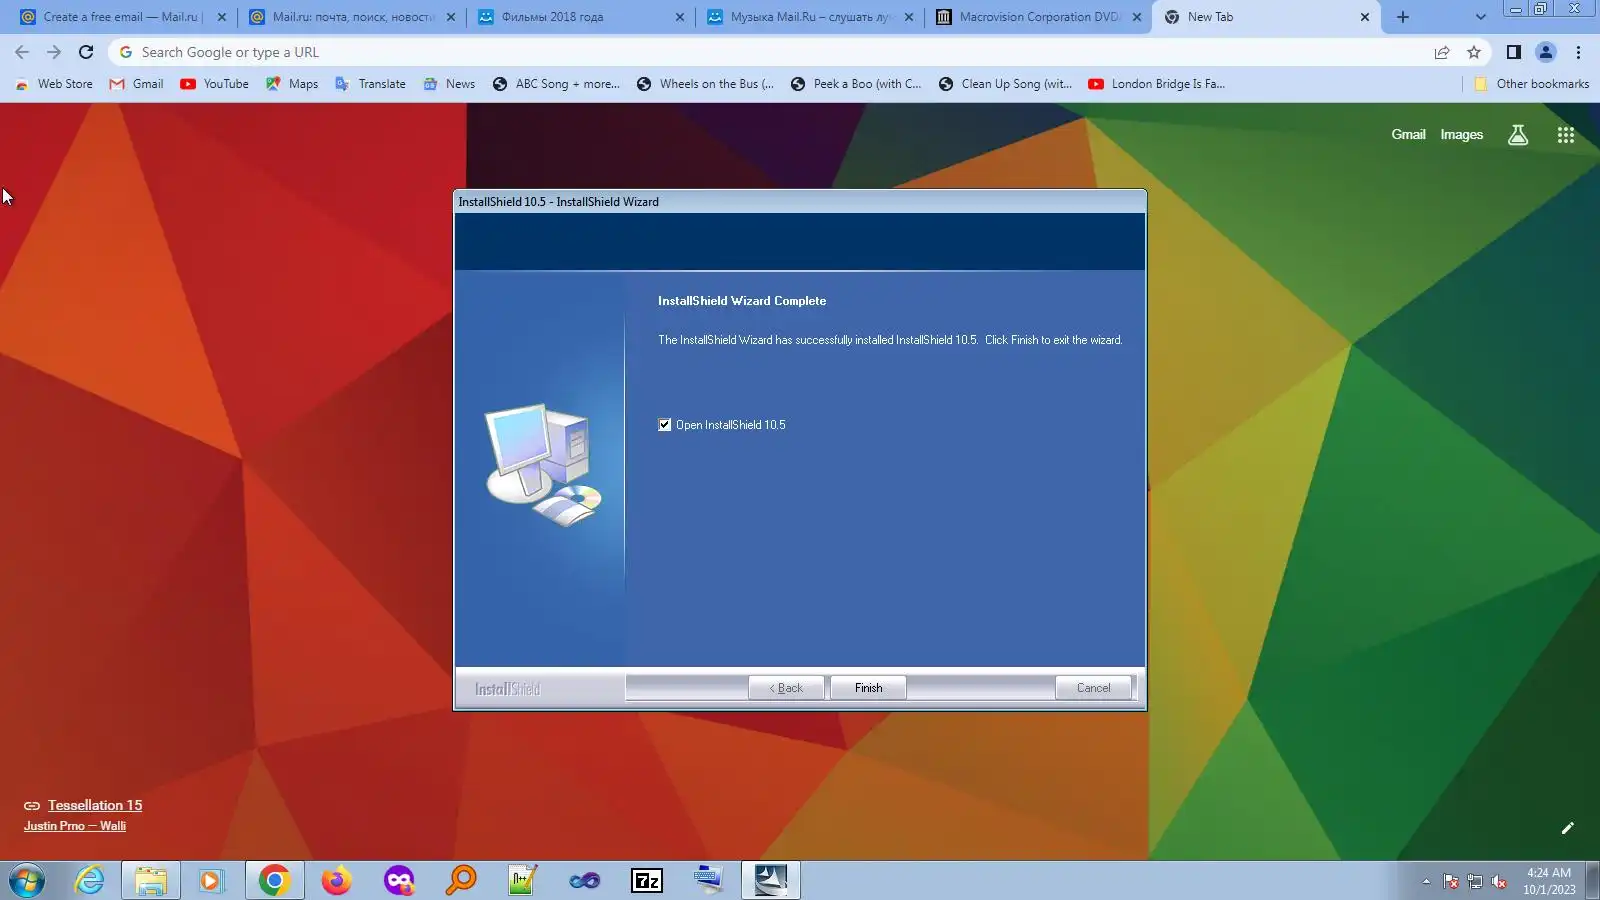Open the Tessellation 15 theme link
The width and height of the screenshot is (1600, 900).
(95, 805)
